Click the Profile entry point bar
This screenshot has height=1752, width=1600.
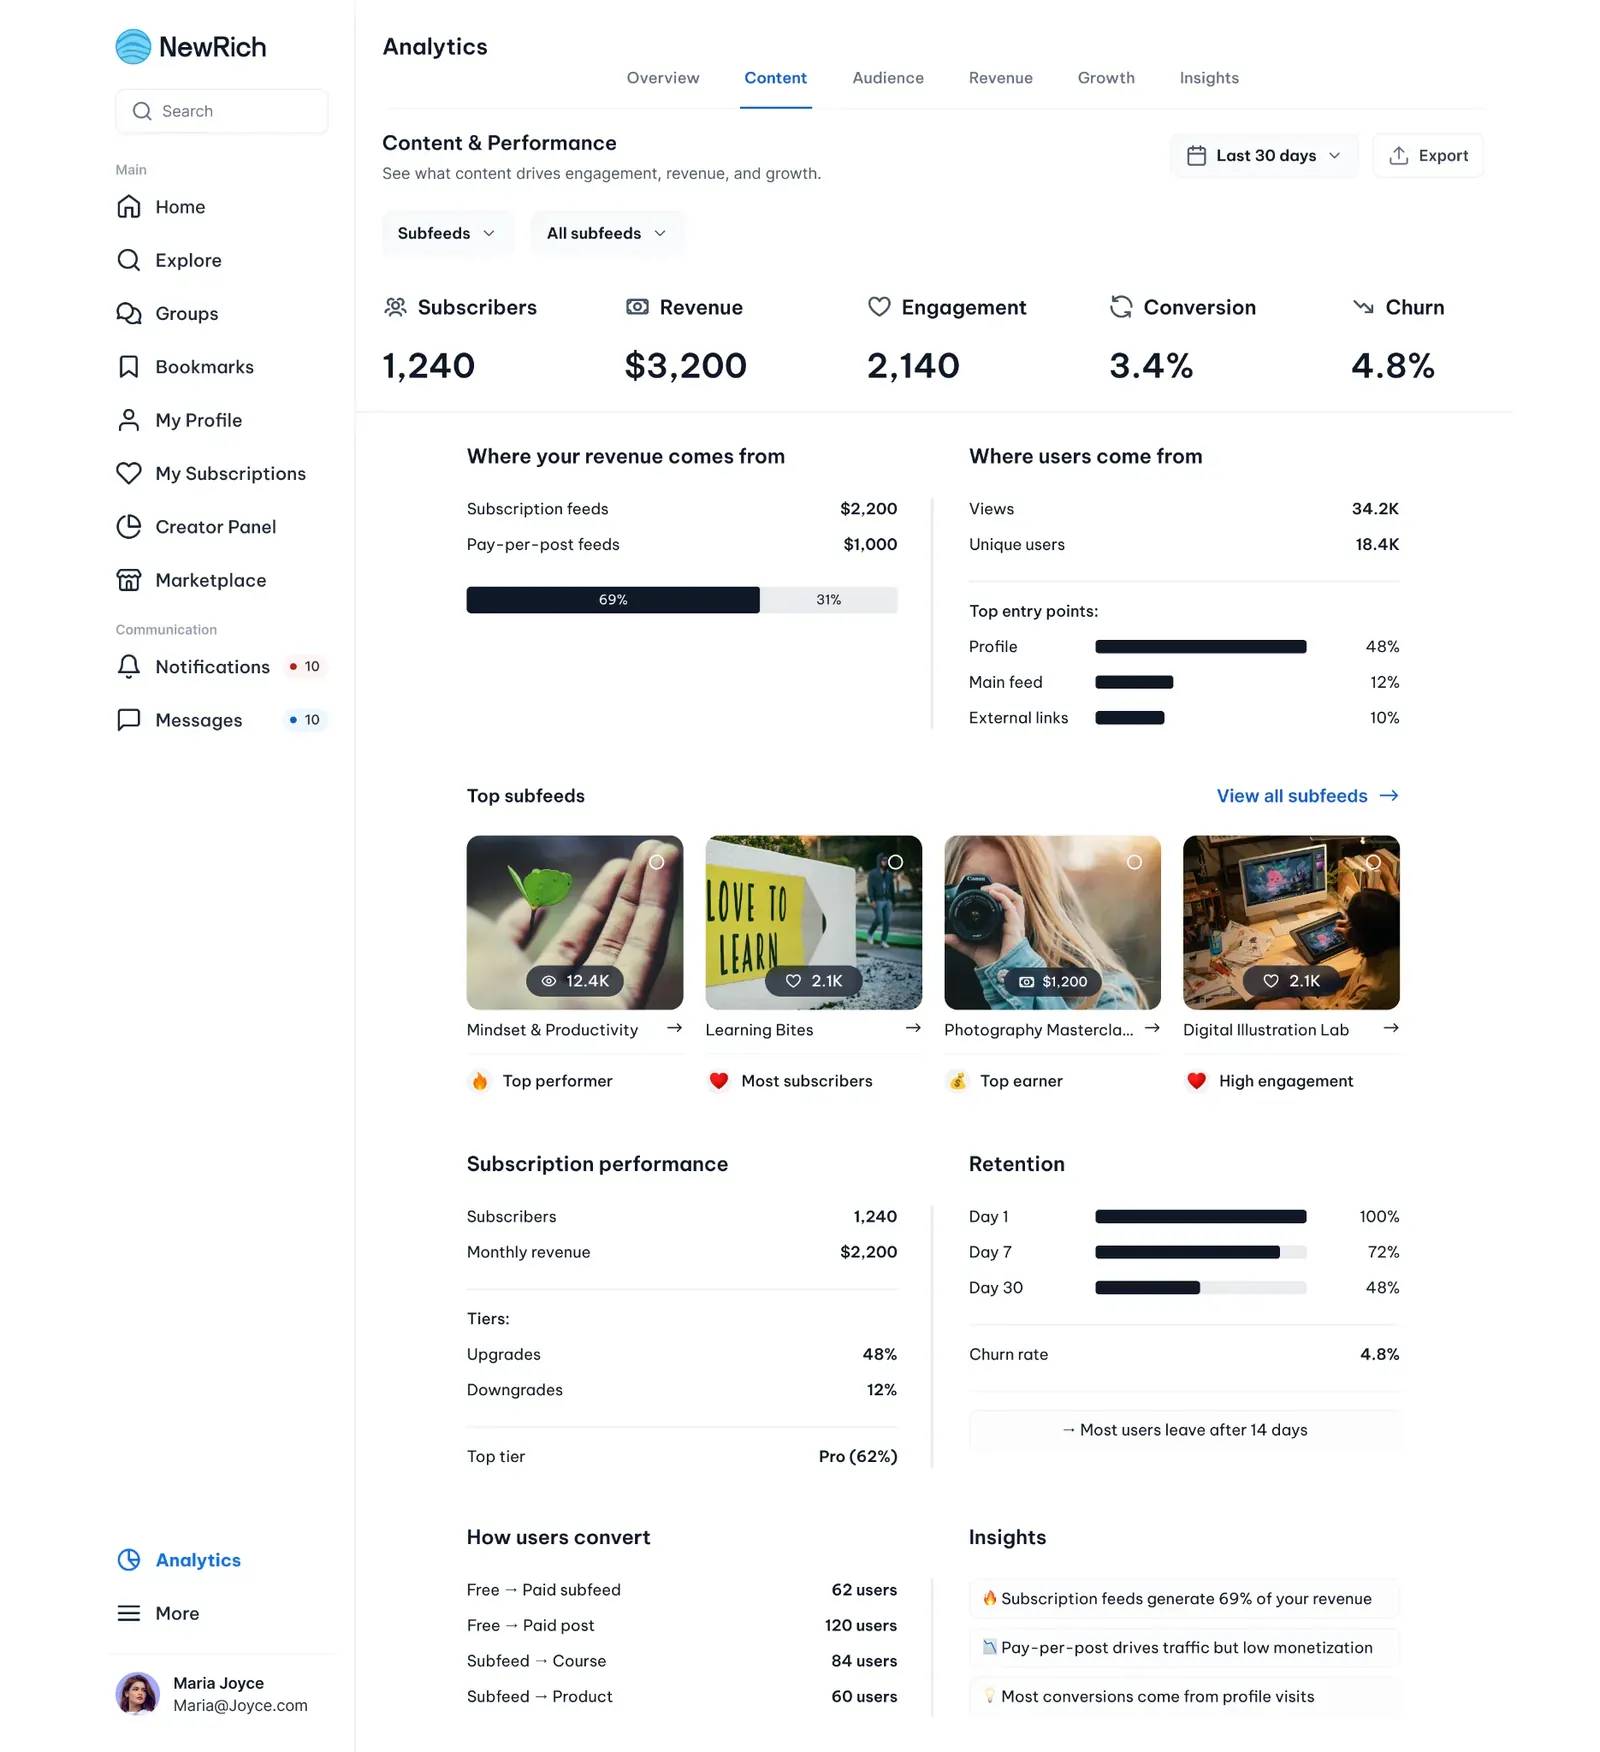click(1201, 647)
